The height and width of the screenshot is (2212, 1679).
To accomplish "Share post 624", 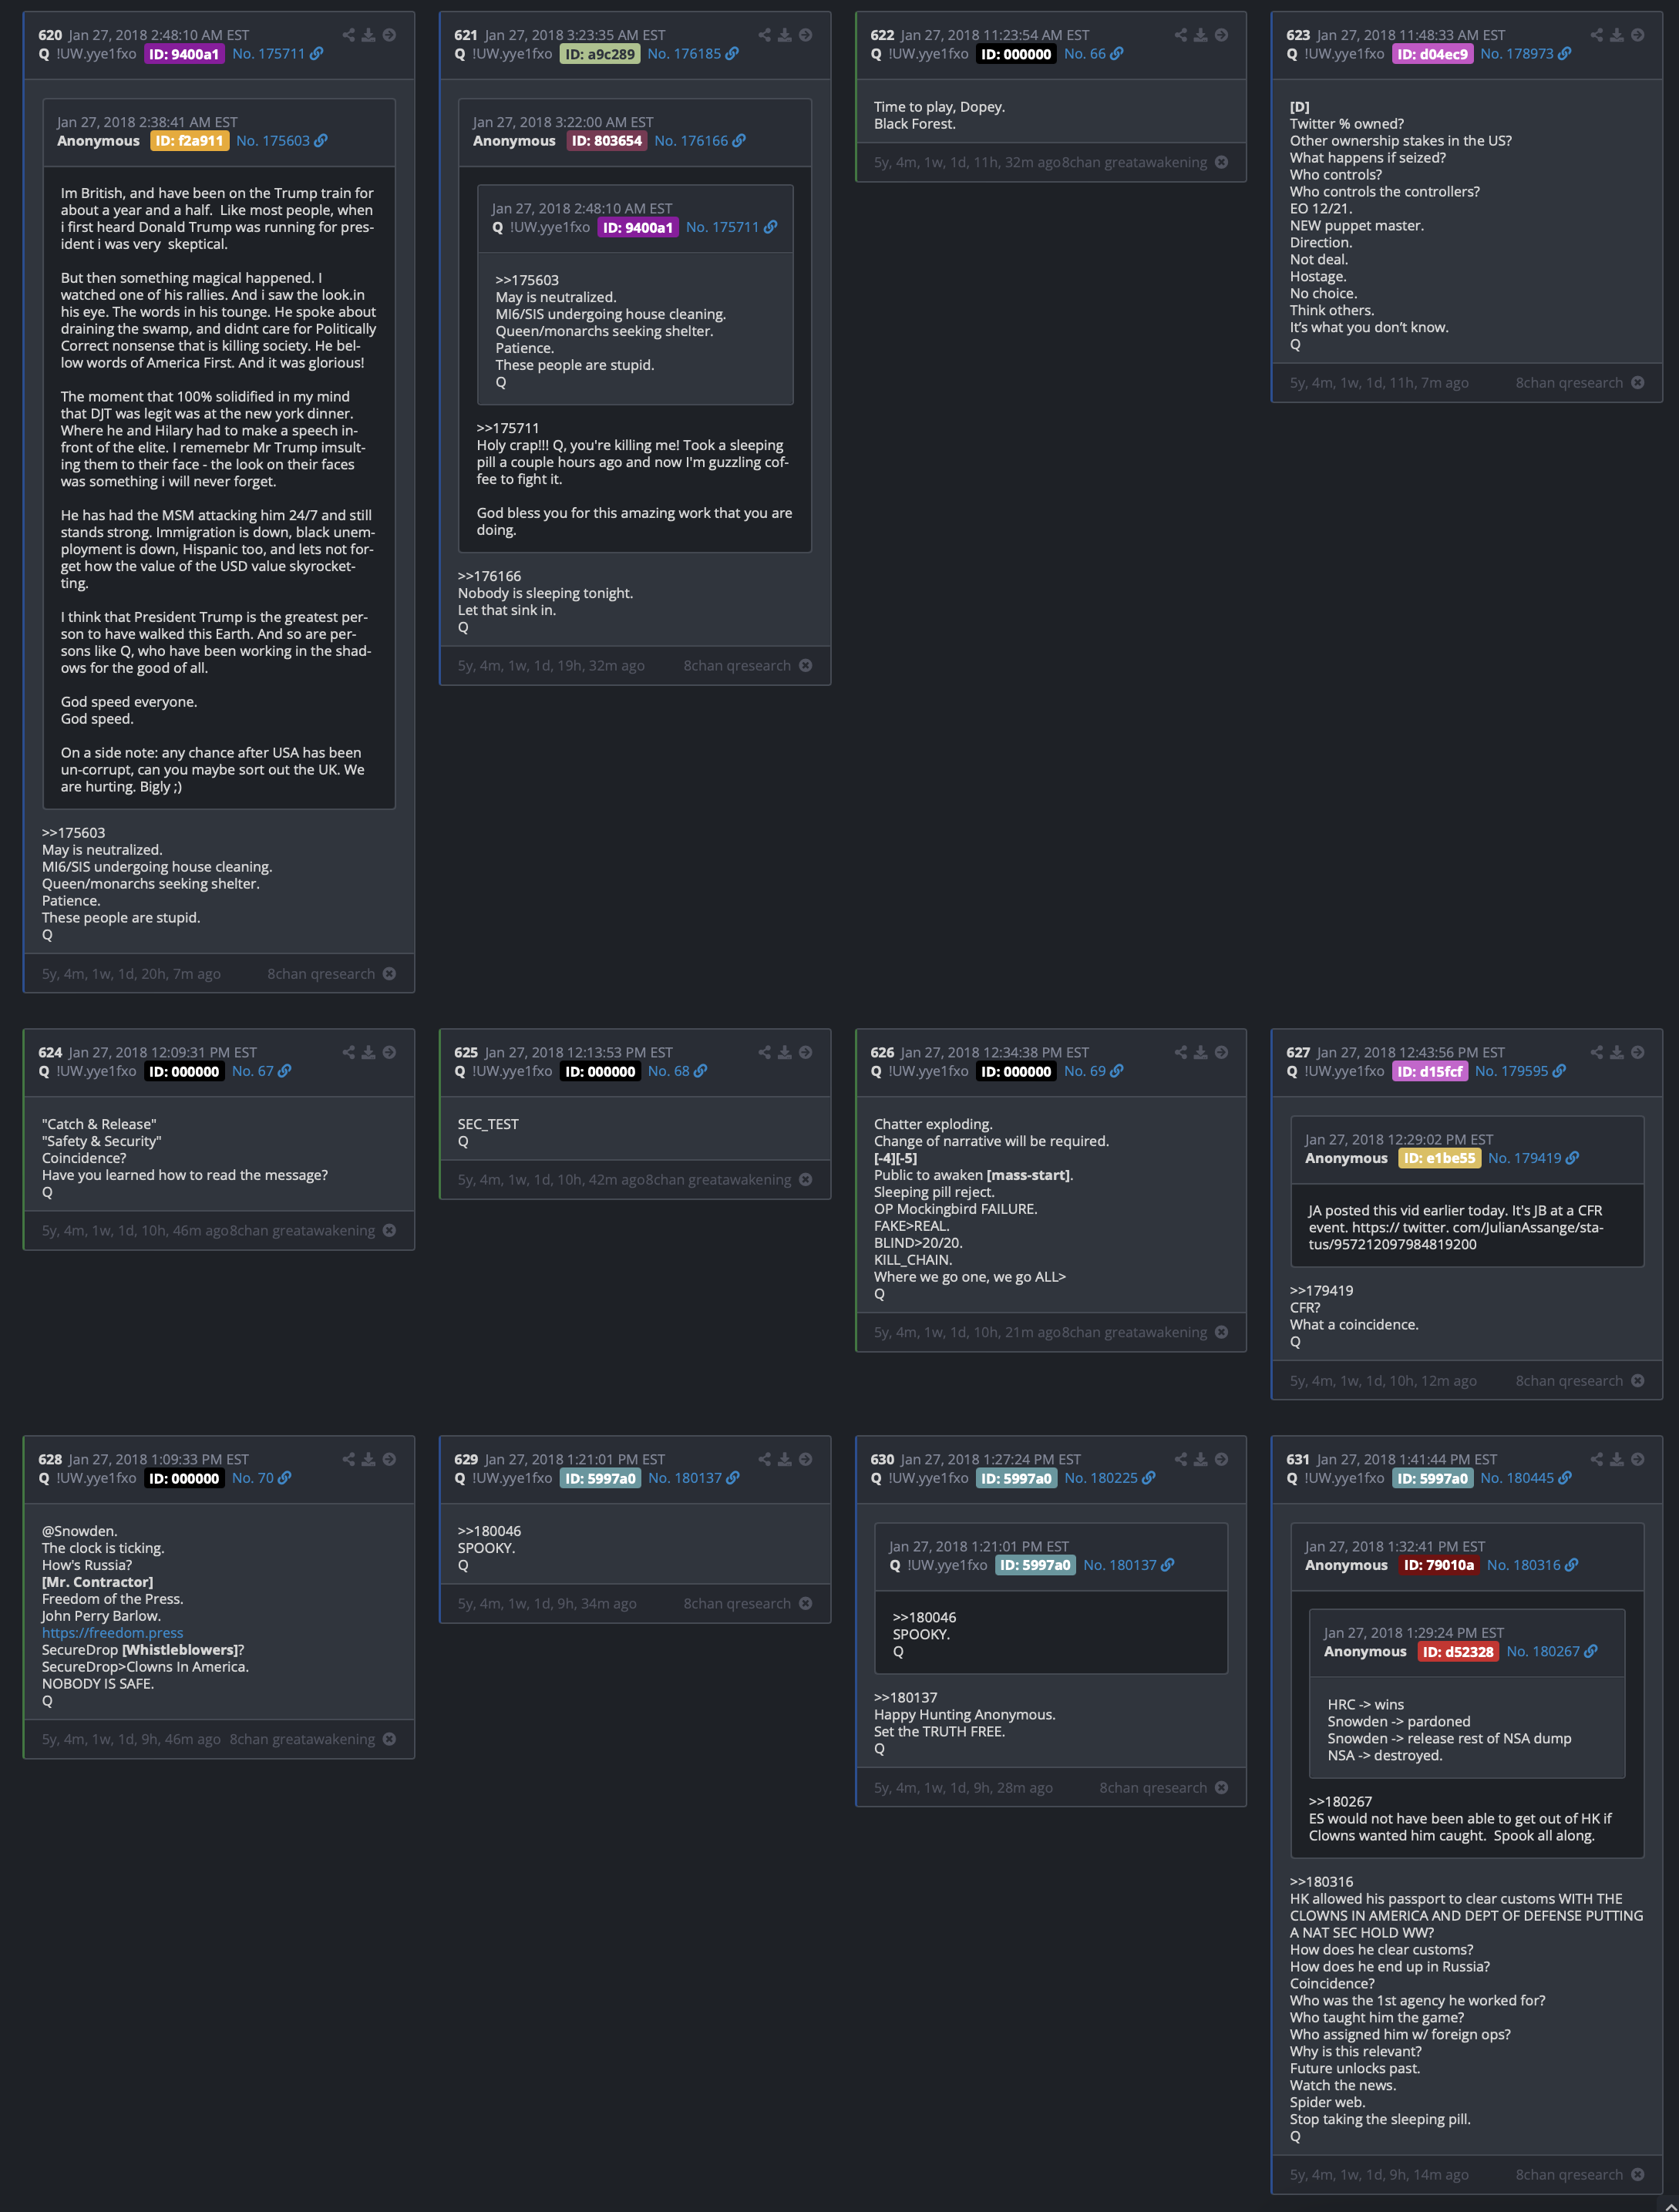I will pyautogui.click(x=348, y=1052).
